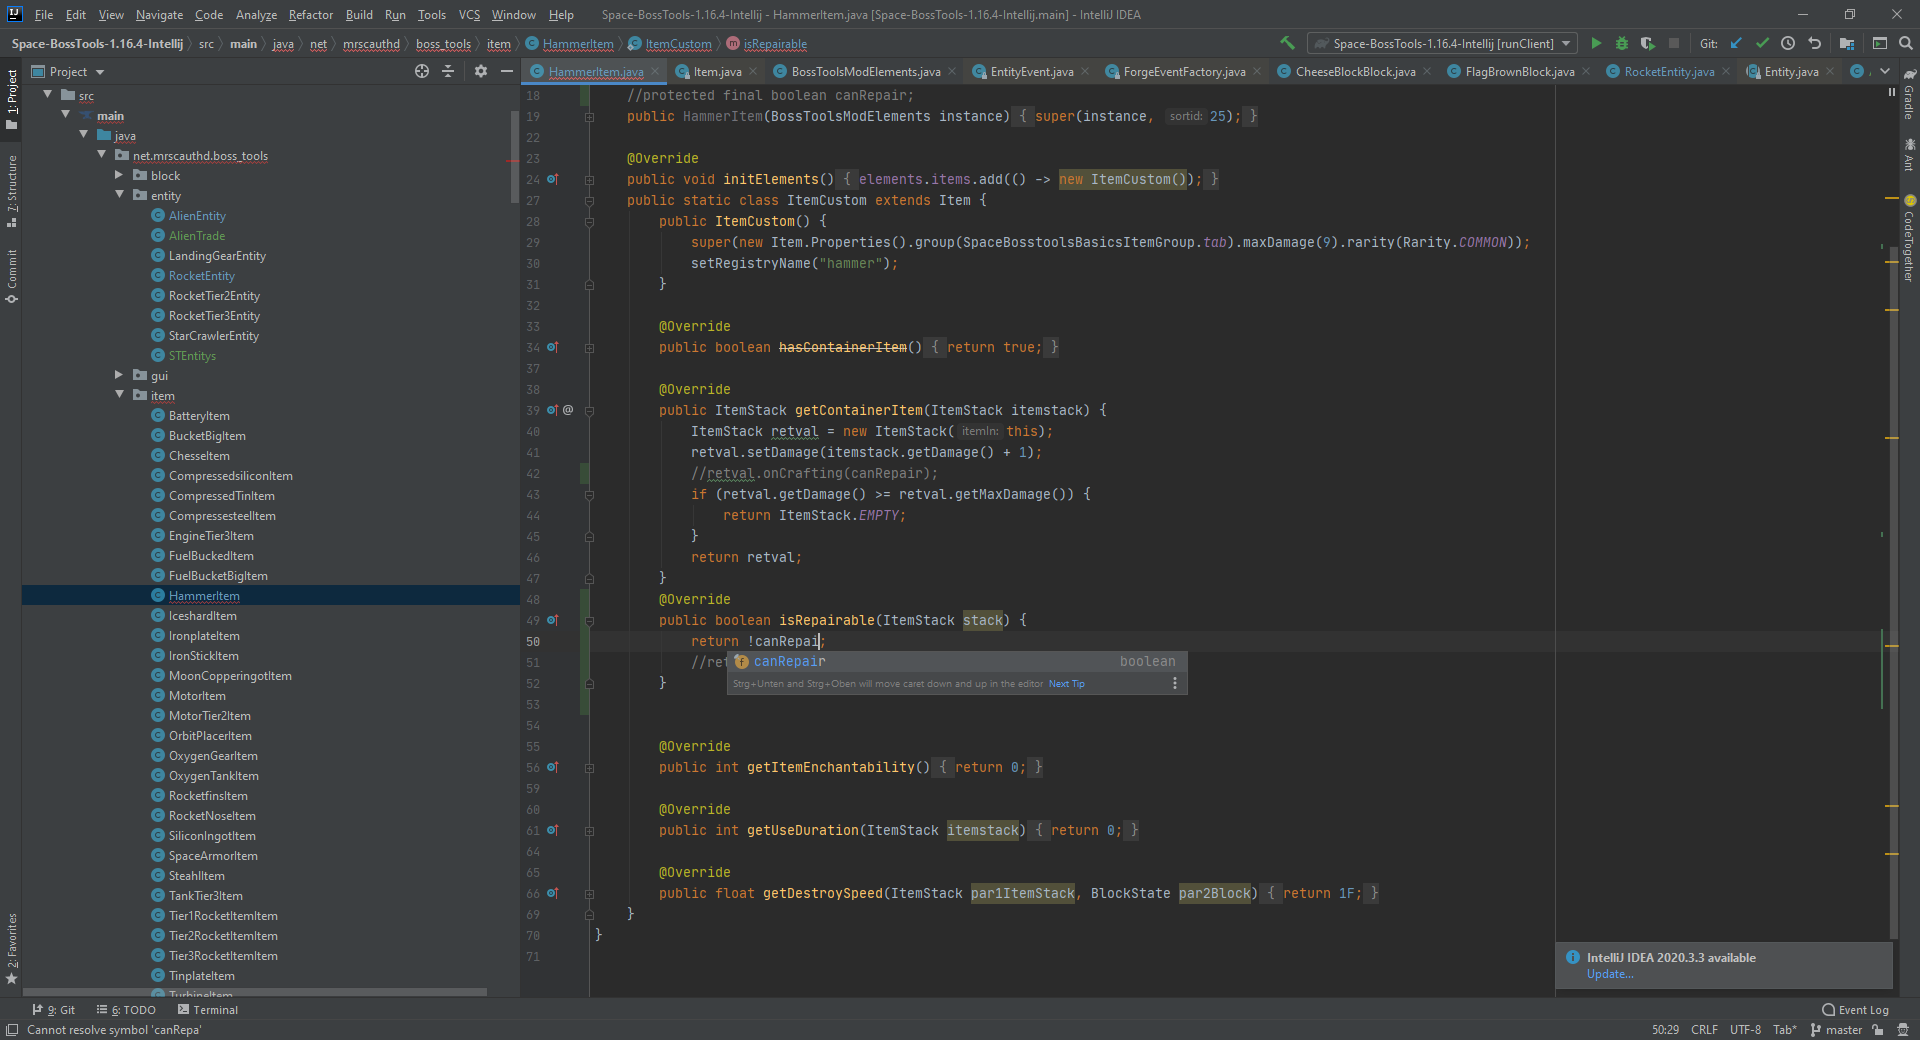Open Search Everywhere with the magnifier icon

1905,44
